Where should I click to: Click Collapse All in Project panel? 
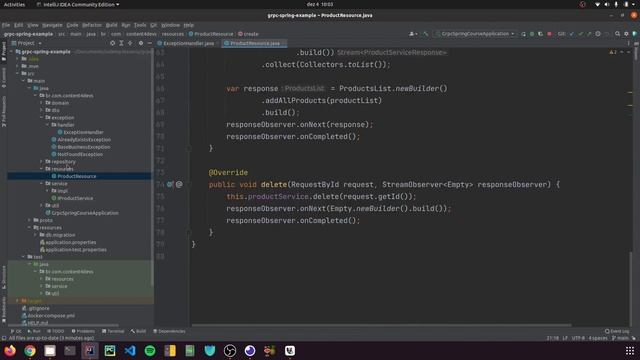(x=130, y=43)
